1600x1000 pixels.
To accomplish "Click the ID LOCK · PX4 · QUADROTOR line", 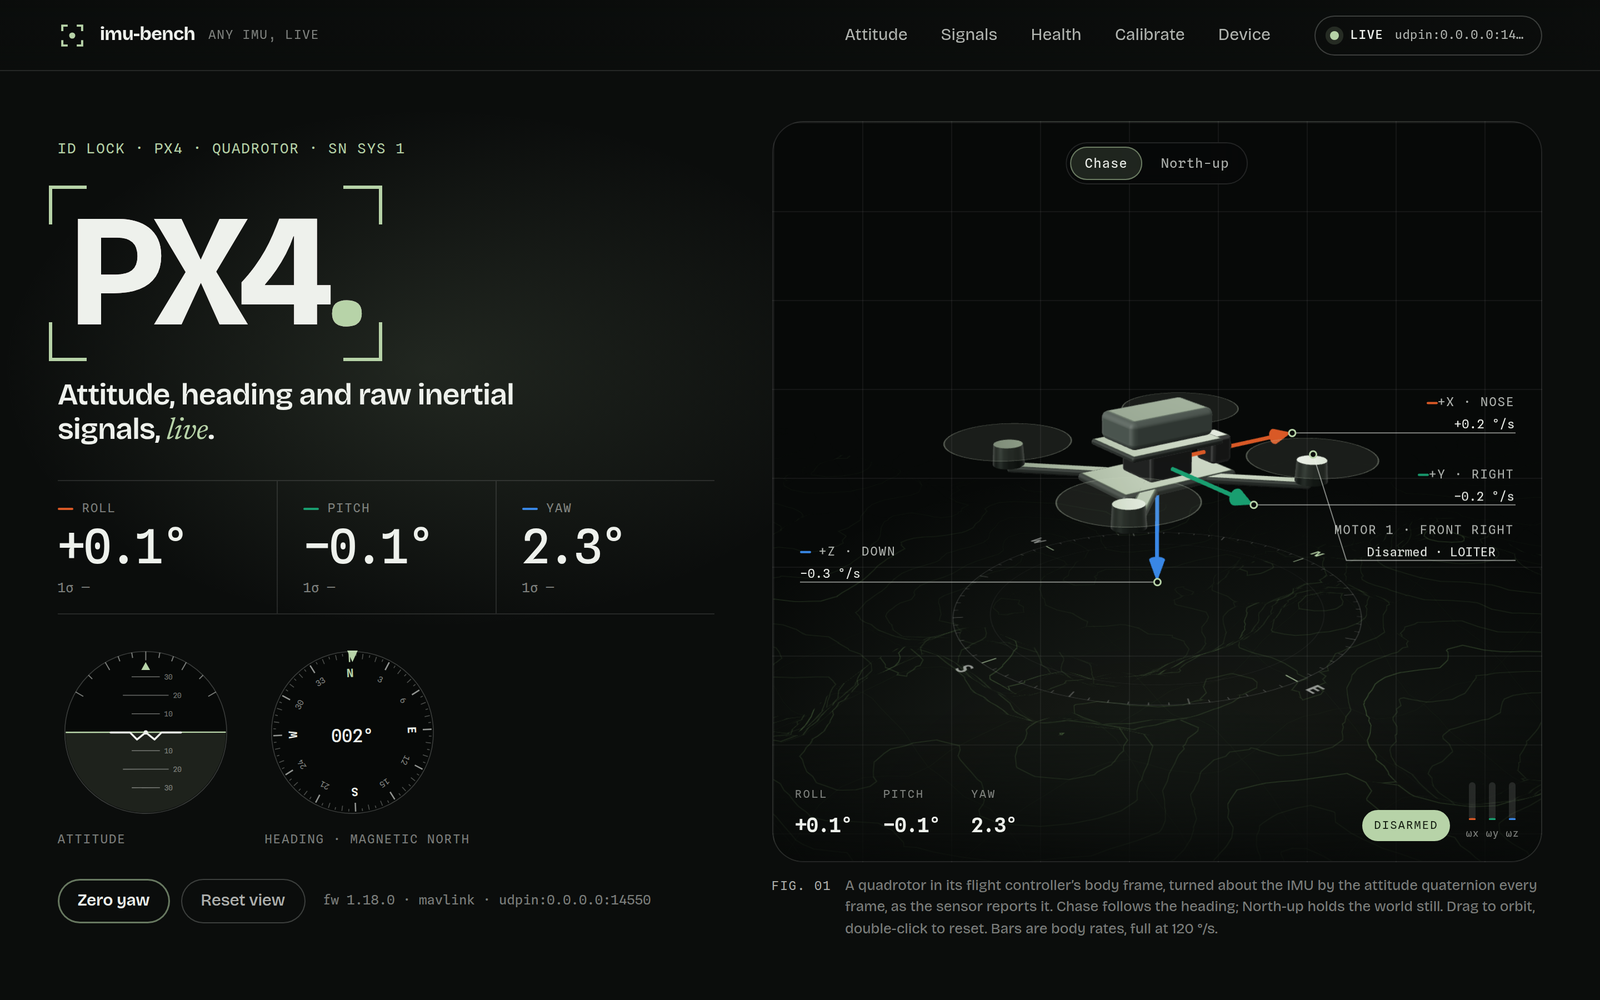I will 231,148.
